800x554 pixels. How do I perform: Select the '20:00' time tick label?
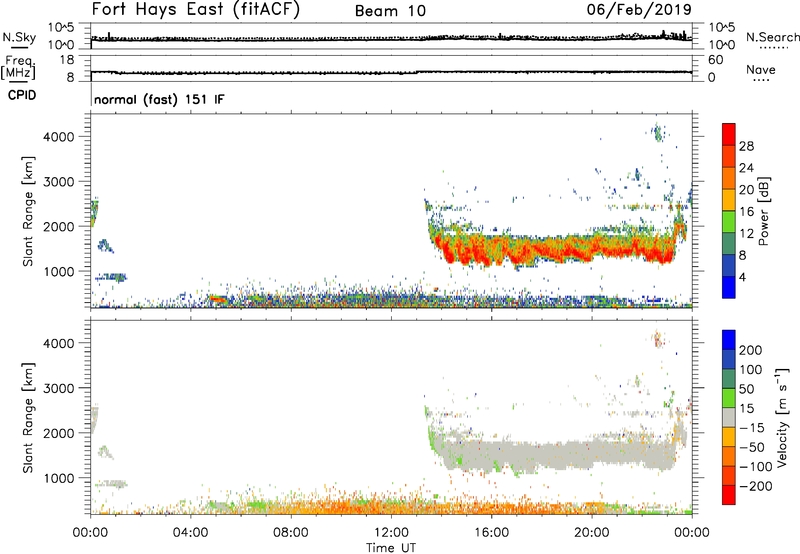click(591, 533)
